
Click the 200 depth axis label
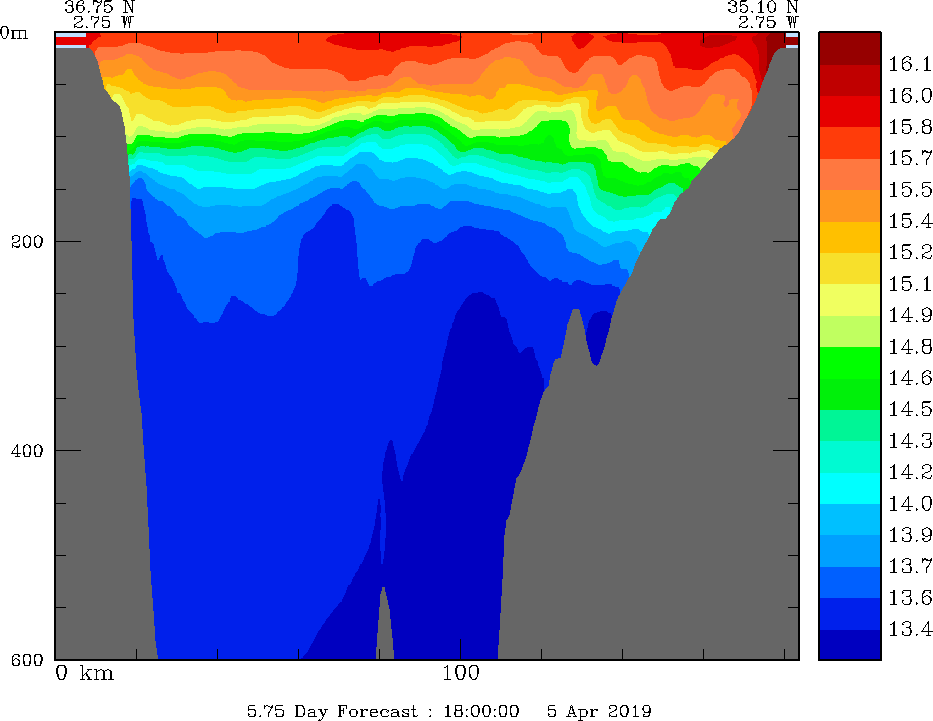[x=27, y=242]
